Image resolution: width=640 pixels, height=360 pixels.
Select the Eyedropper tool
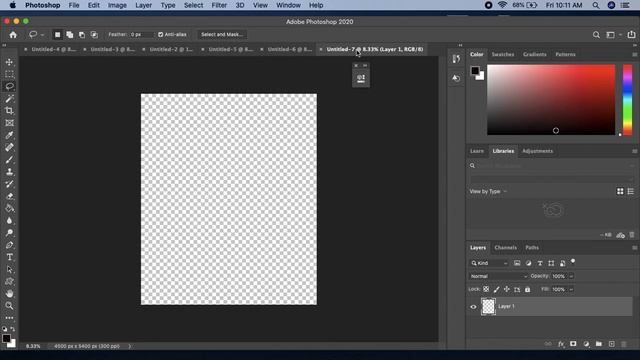coord(9,135)
